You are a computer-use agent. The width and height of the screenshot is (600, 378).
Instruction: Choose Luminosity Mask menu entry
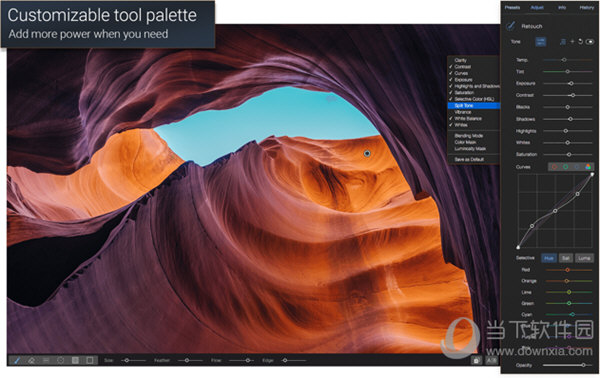pyautogui.click(x=474, y=149)
